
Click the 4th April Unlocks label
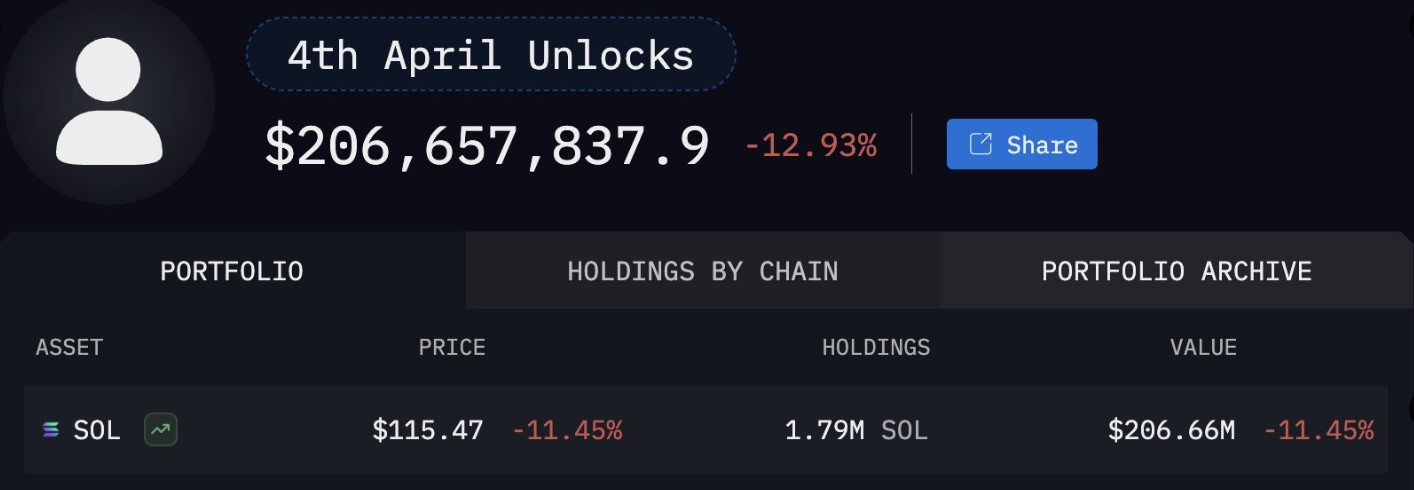(490, 55)
